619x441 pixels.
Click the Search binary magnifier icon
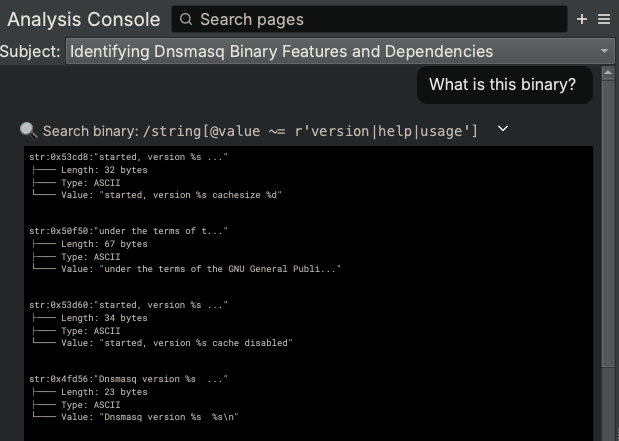click(28, 130)
